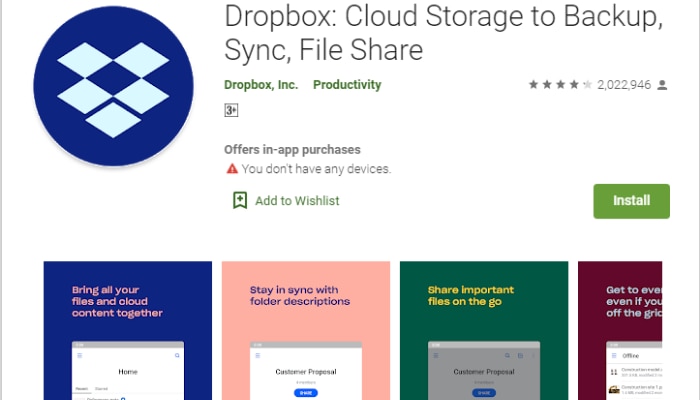Image resolution: width=700 pixels, height=400 pixels.
Task: Click the 2,022,946 ratings count
Action: coord(624,85)
